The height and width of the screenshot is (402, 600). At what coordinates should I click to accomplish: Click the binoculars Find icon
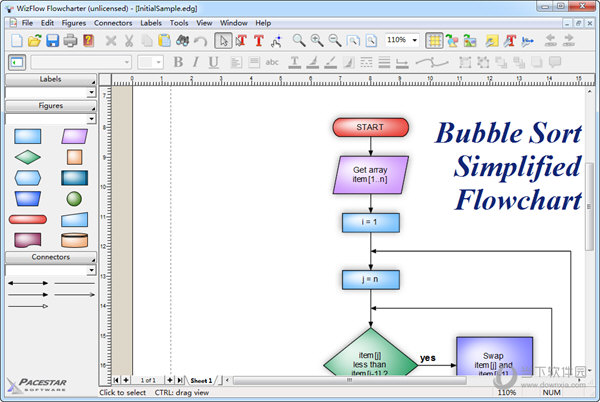point(182,41)
